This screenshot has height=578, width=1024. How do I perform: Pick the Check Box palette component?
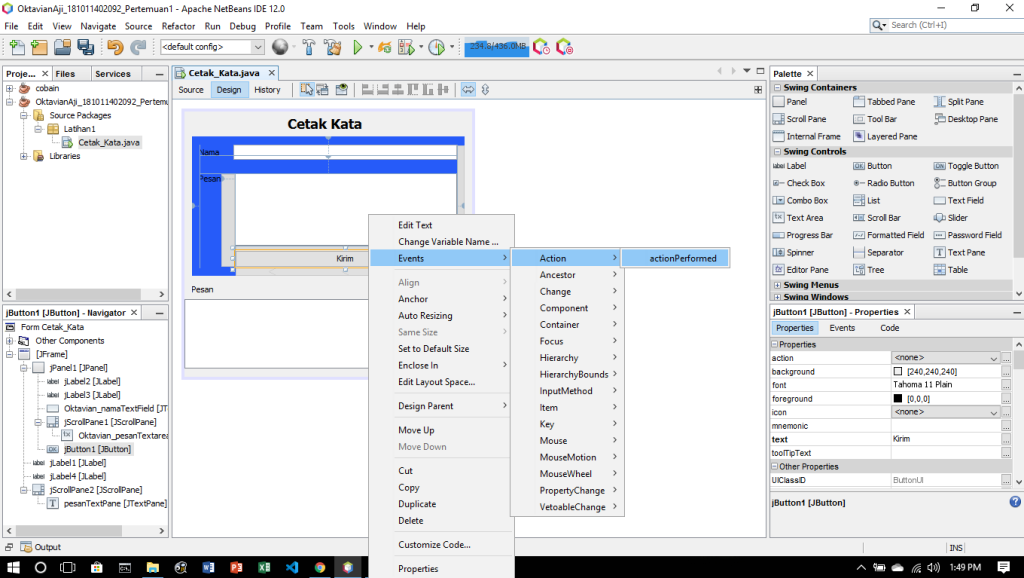tap(799, 184)
